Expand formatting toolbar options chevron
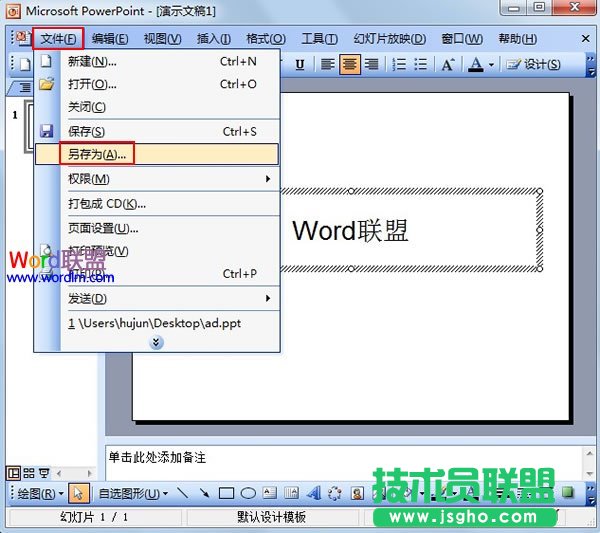The height and width of the screenshot is (533, 600). pos(591,65)
